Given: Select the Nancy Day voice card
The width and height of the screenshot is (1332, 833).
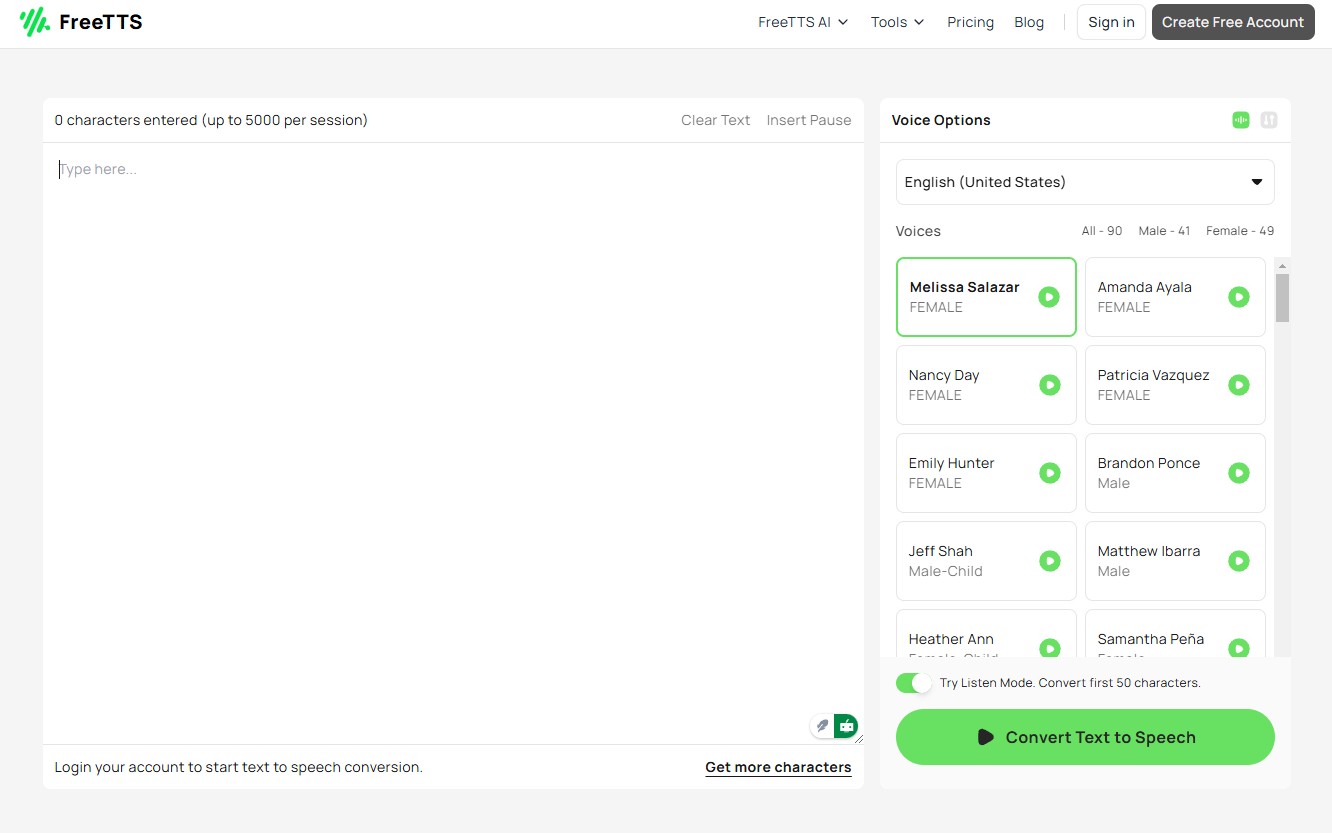Looking at the screenshot, I should (986, 385).
